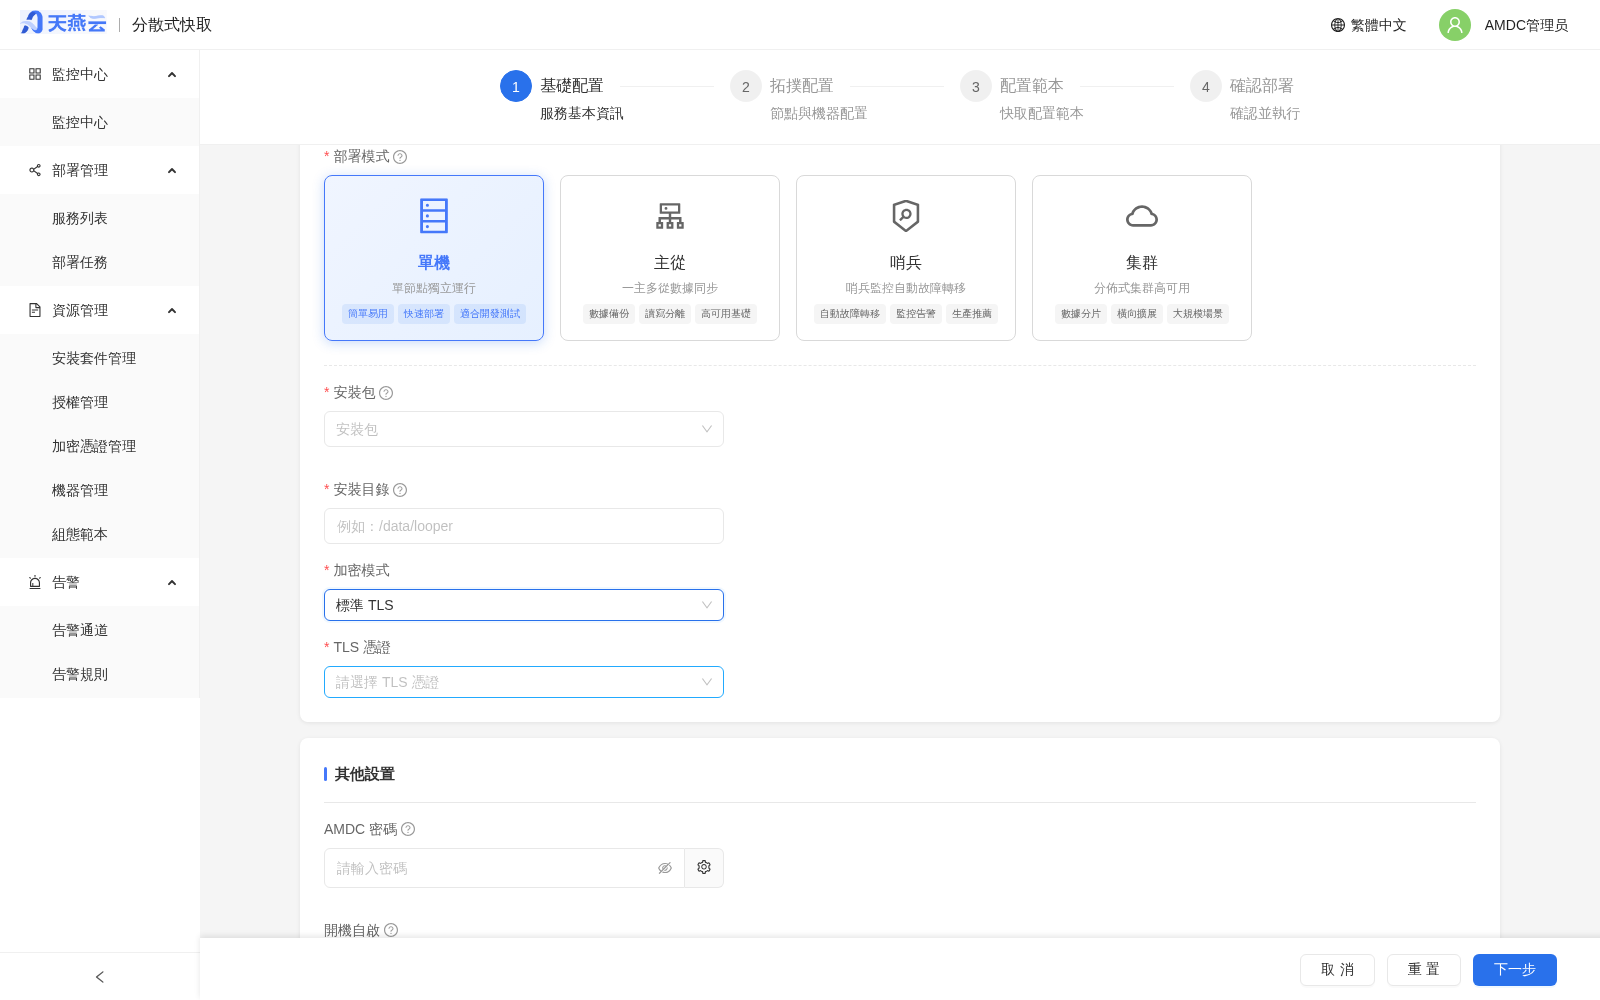Collapse the 部署管理 sidebar group
Image resolution: width=1600 pixels, height=1000 pixels.
tap(100, 170)
